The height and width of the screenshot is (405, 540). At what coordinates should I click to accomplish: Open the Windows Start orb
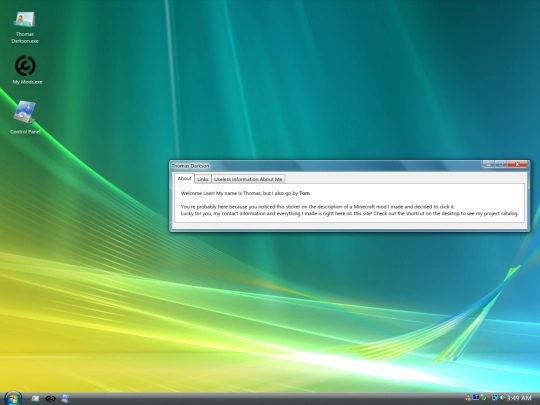click(13, 398)
